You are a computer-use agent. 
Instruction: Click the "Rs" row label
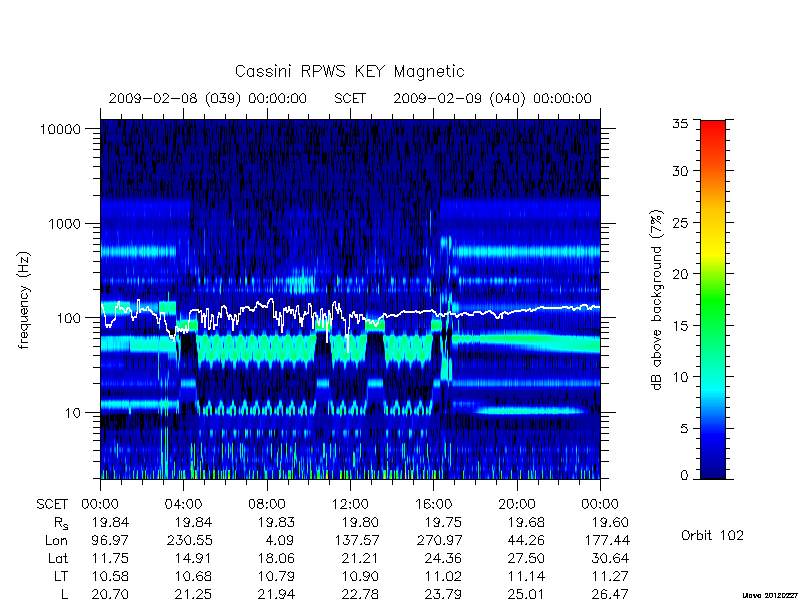[61, 523]
